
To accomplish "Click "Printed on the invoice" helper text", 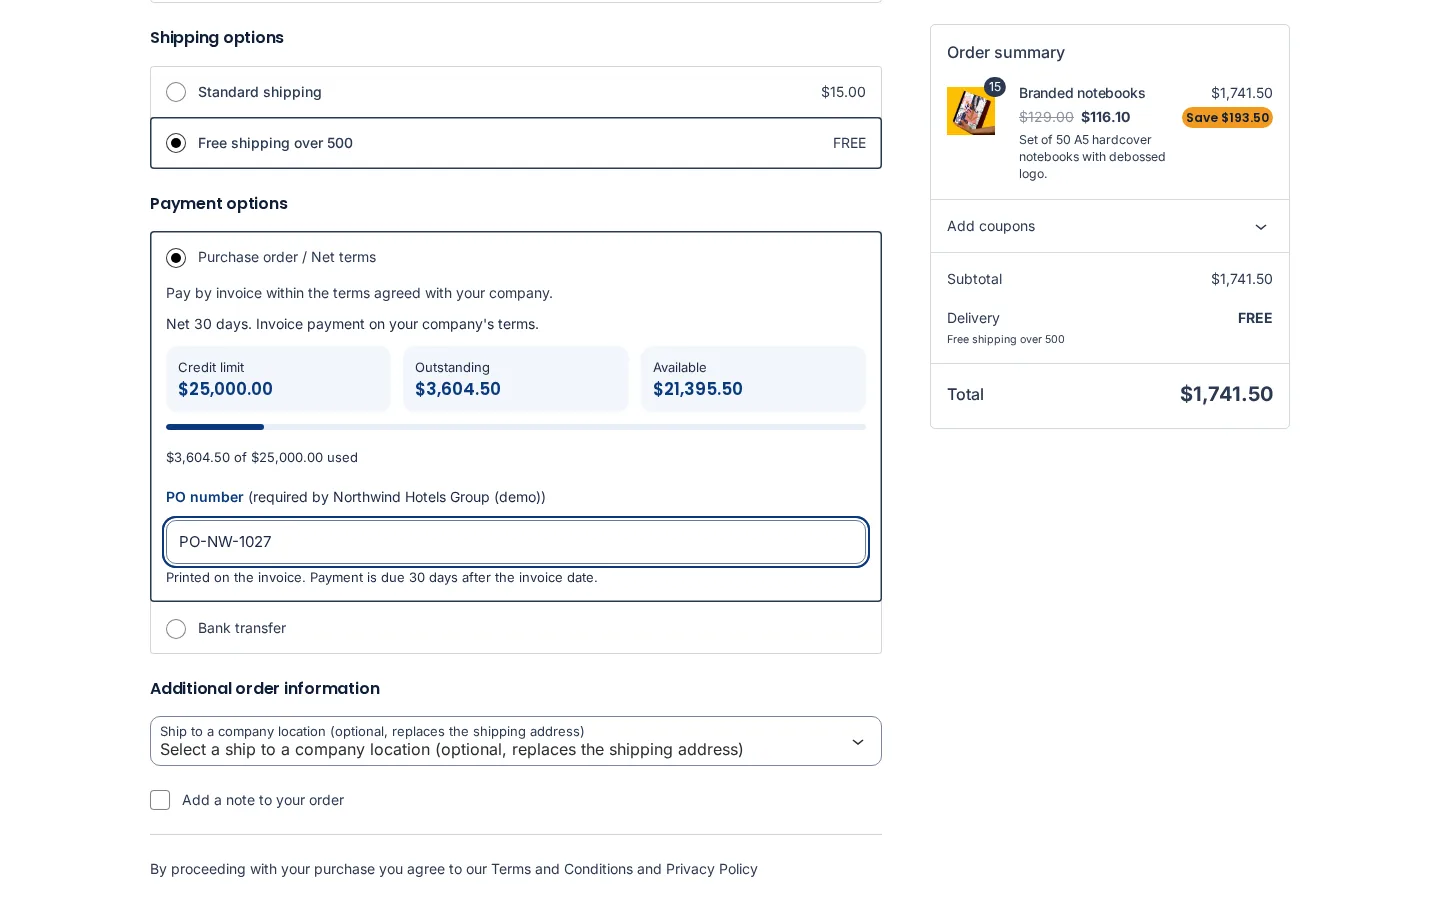I will coord(382,578).
